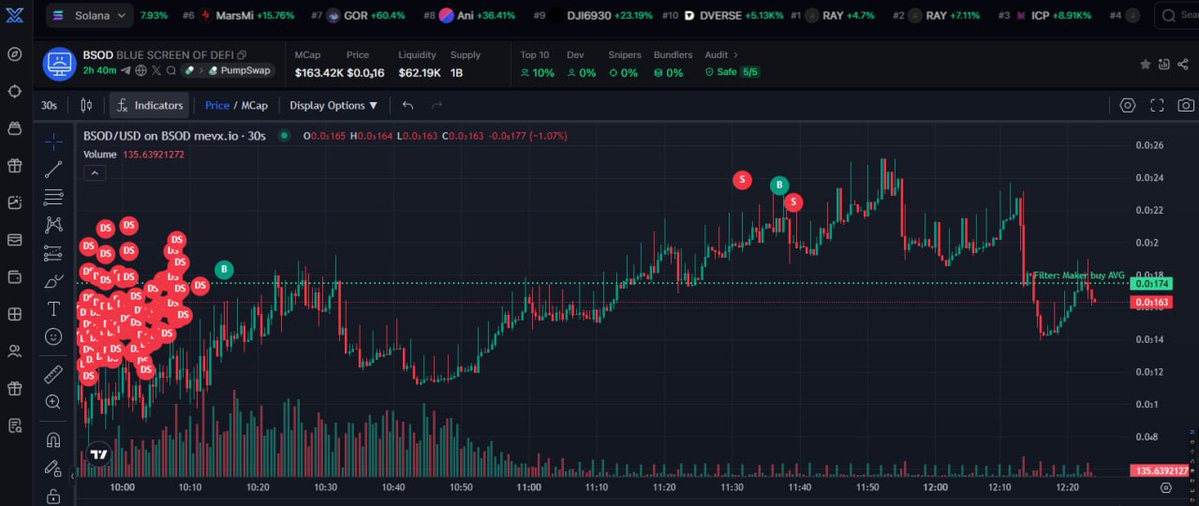Switch chart to MCap view
Viewport: 1199px width, 506px height.
click(255, 105)
